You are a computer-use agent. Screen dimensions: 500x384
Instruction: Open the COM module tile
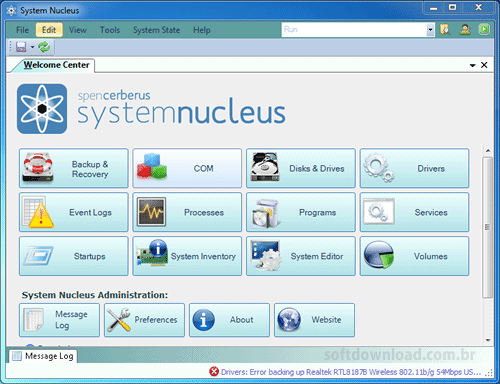(187, 168)
